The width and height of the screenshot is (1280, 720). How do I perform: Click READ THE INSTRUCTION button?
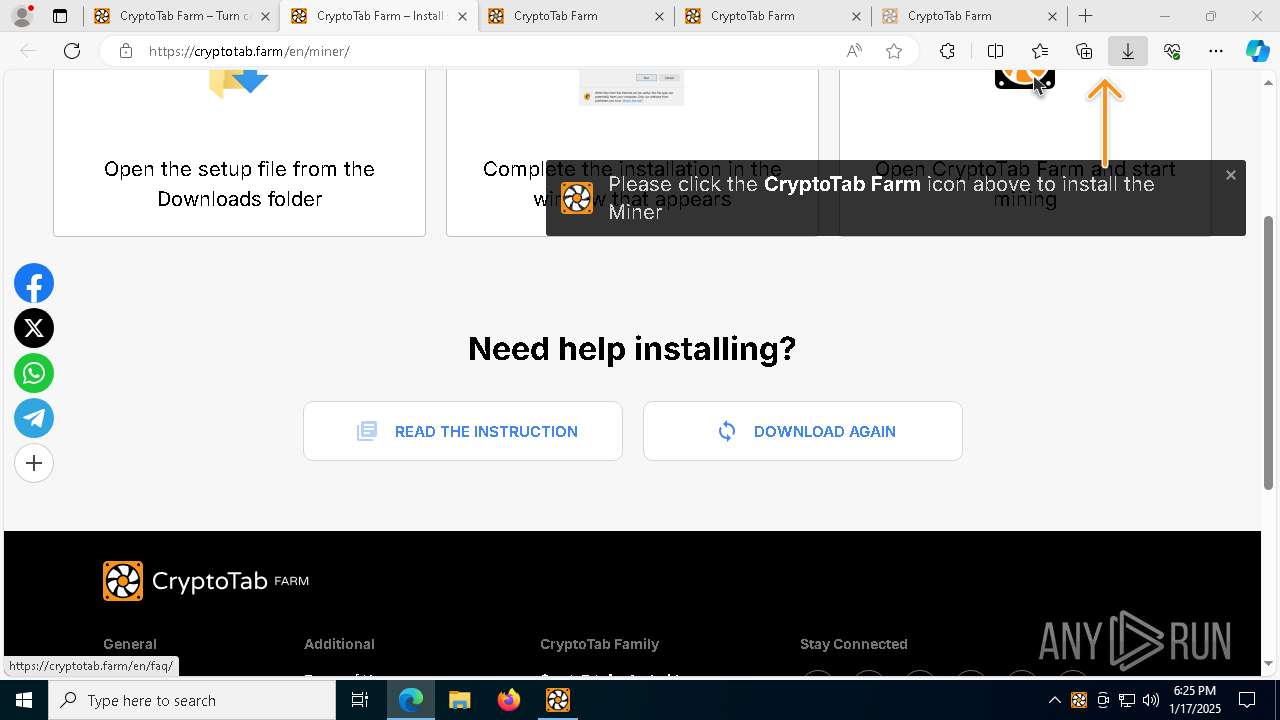[x=463, y=431]
